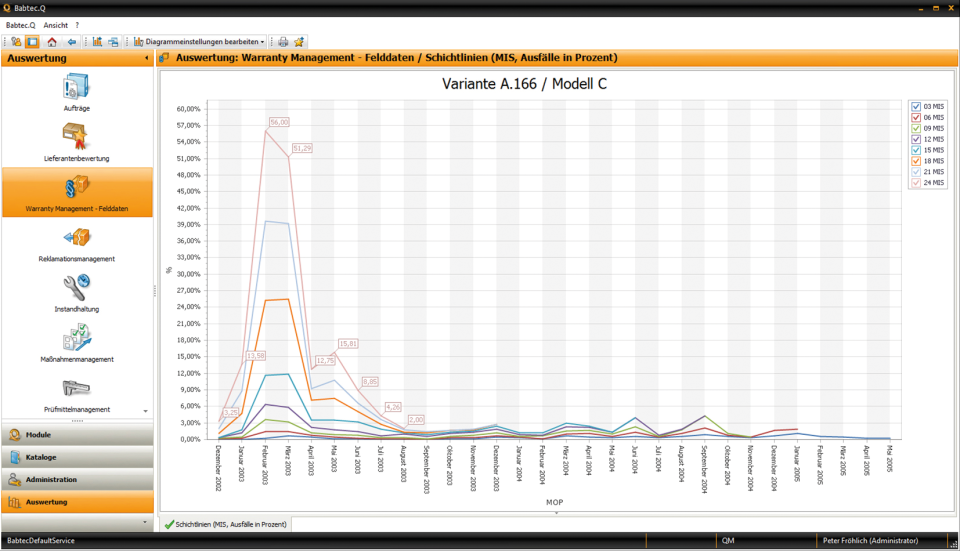The width and height of the screenshot is (960, 551).
Task: Open the Kataloge section button
Action: click(77, 457)
